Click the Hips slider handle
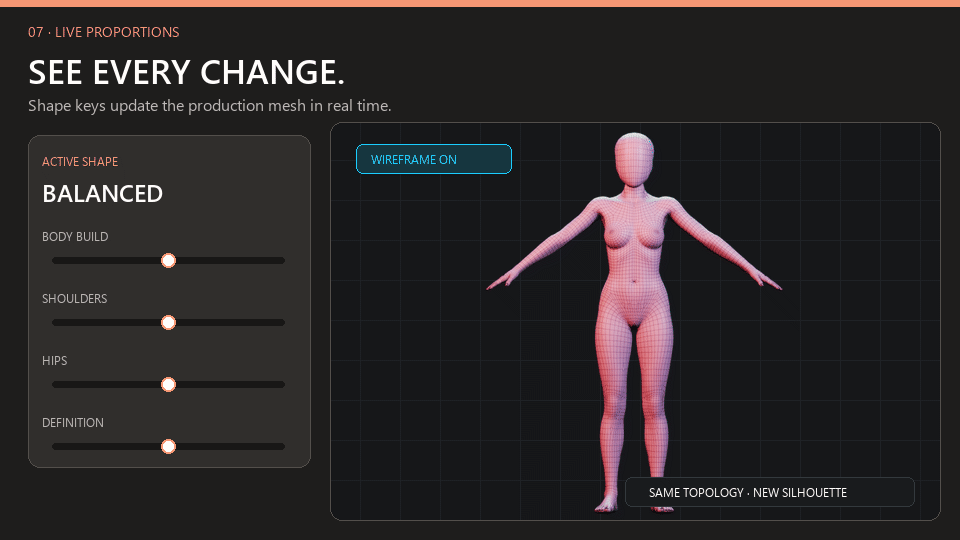960x540 pixels. pyautogui.click(x=168, y=384)
